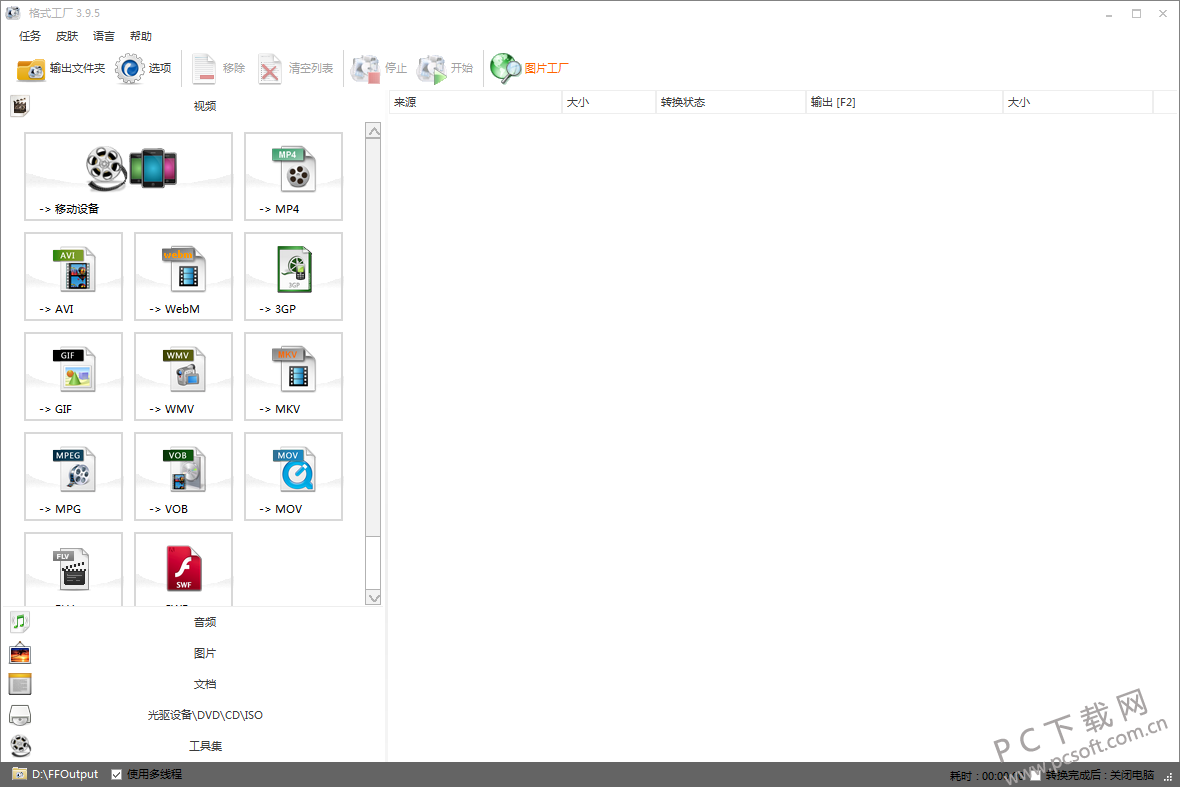Click the format list scroll down arrow

[373, 598]
